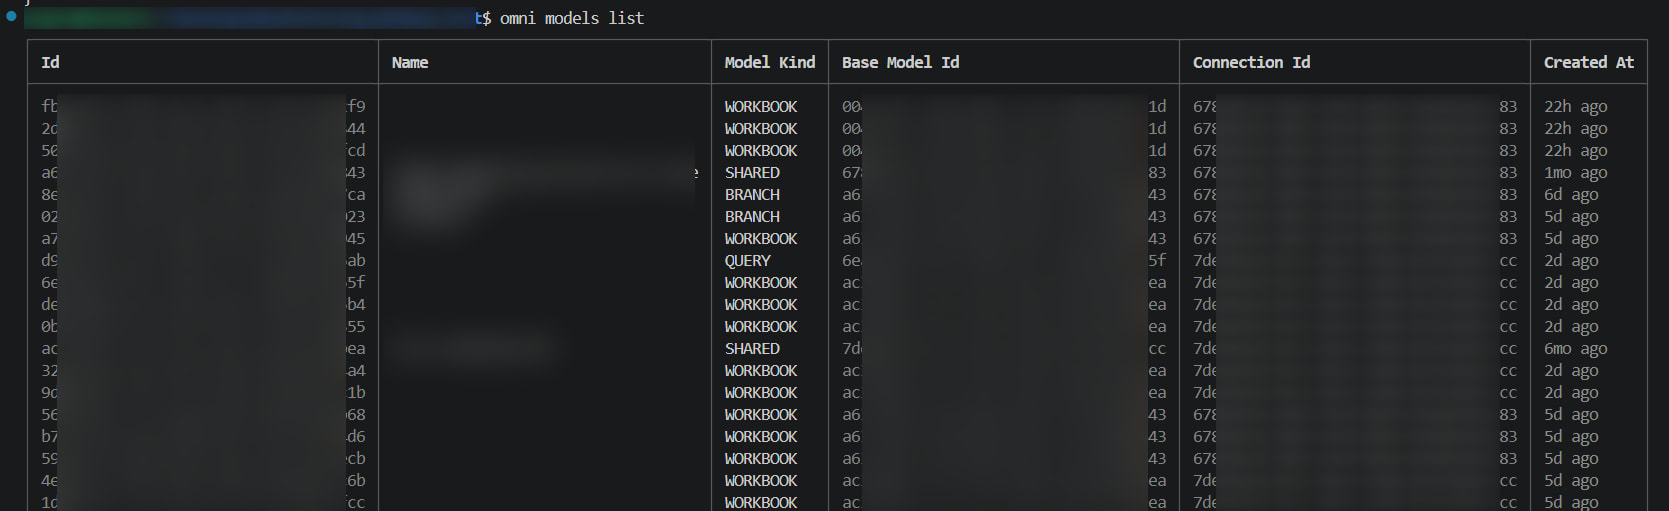Click the Id cell starting with 'fb'

coord(203,106)
